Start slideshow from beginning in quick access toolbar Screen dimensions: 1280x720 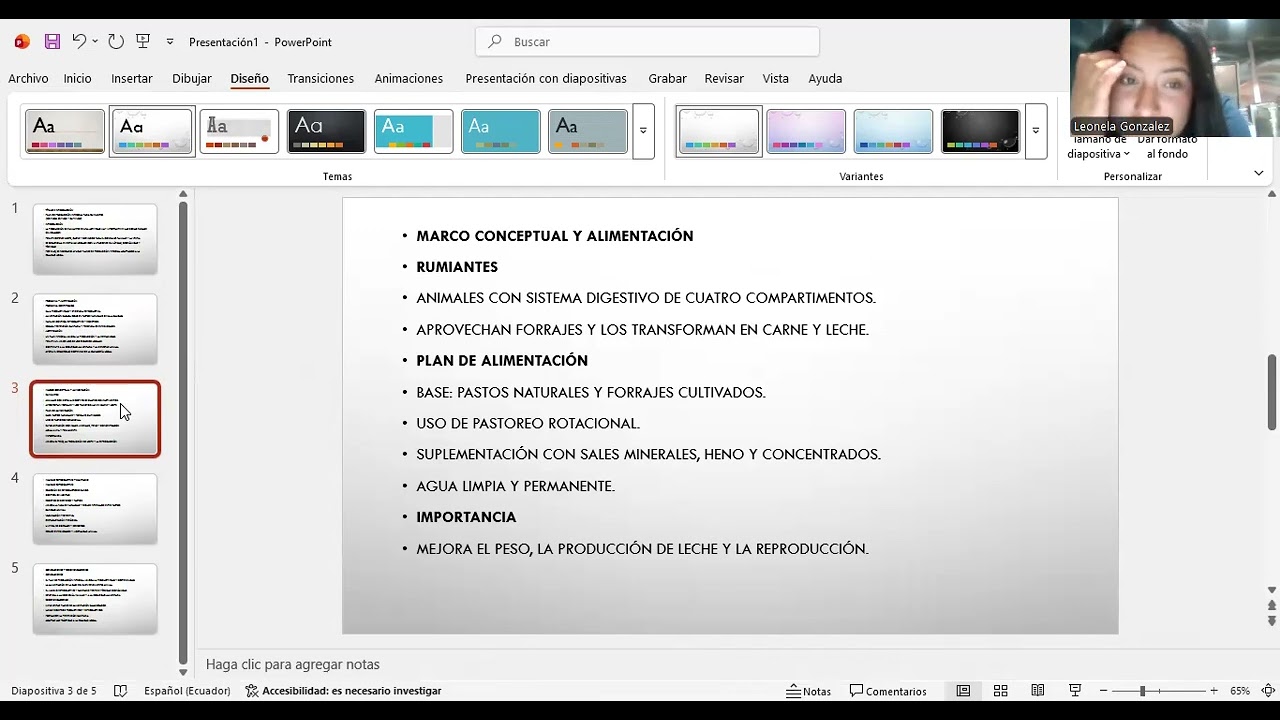click(x=143, y=41)
